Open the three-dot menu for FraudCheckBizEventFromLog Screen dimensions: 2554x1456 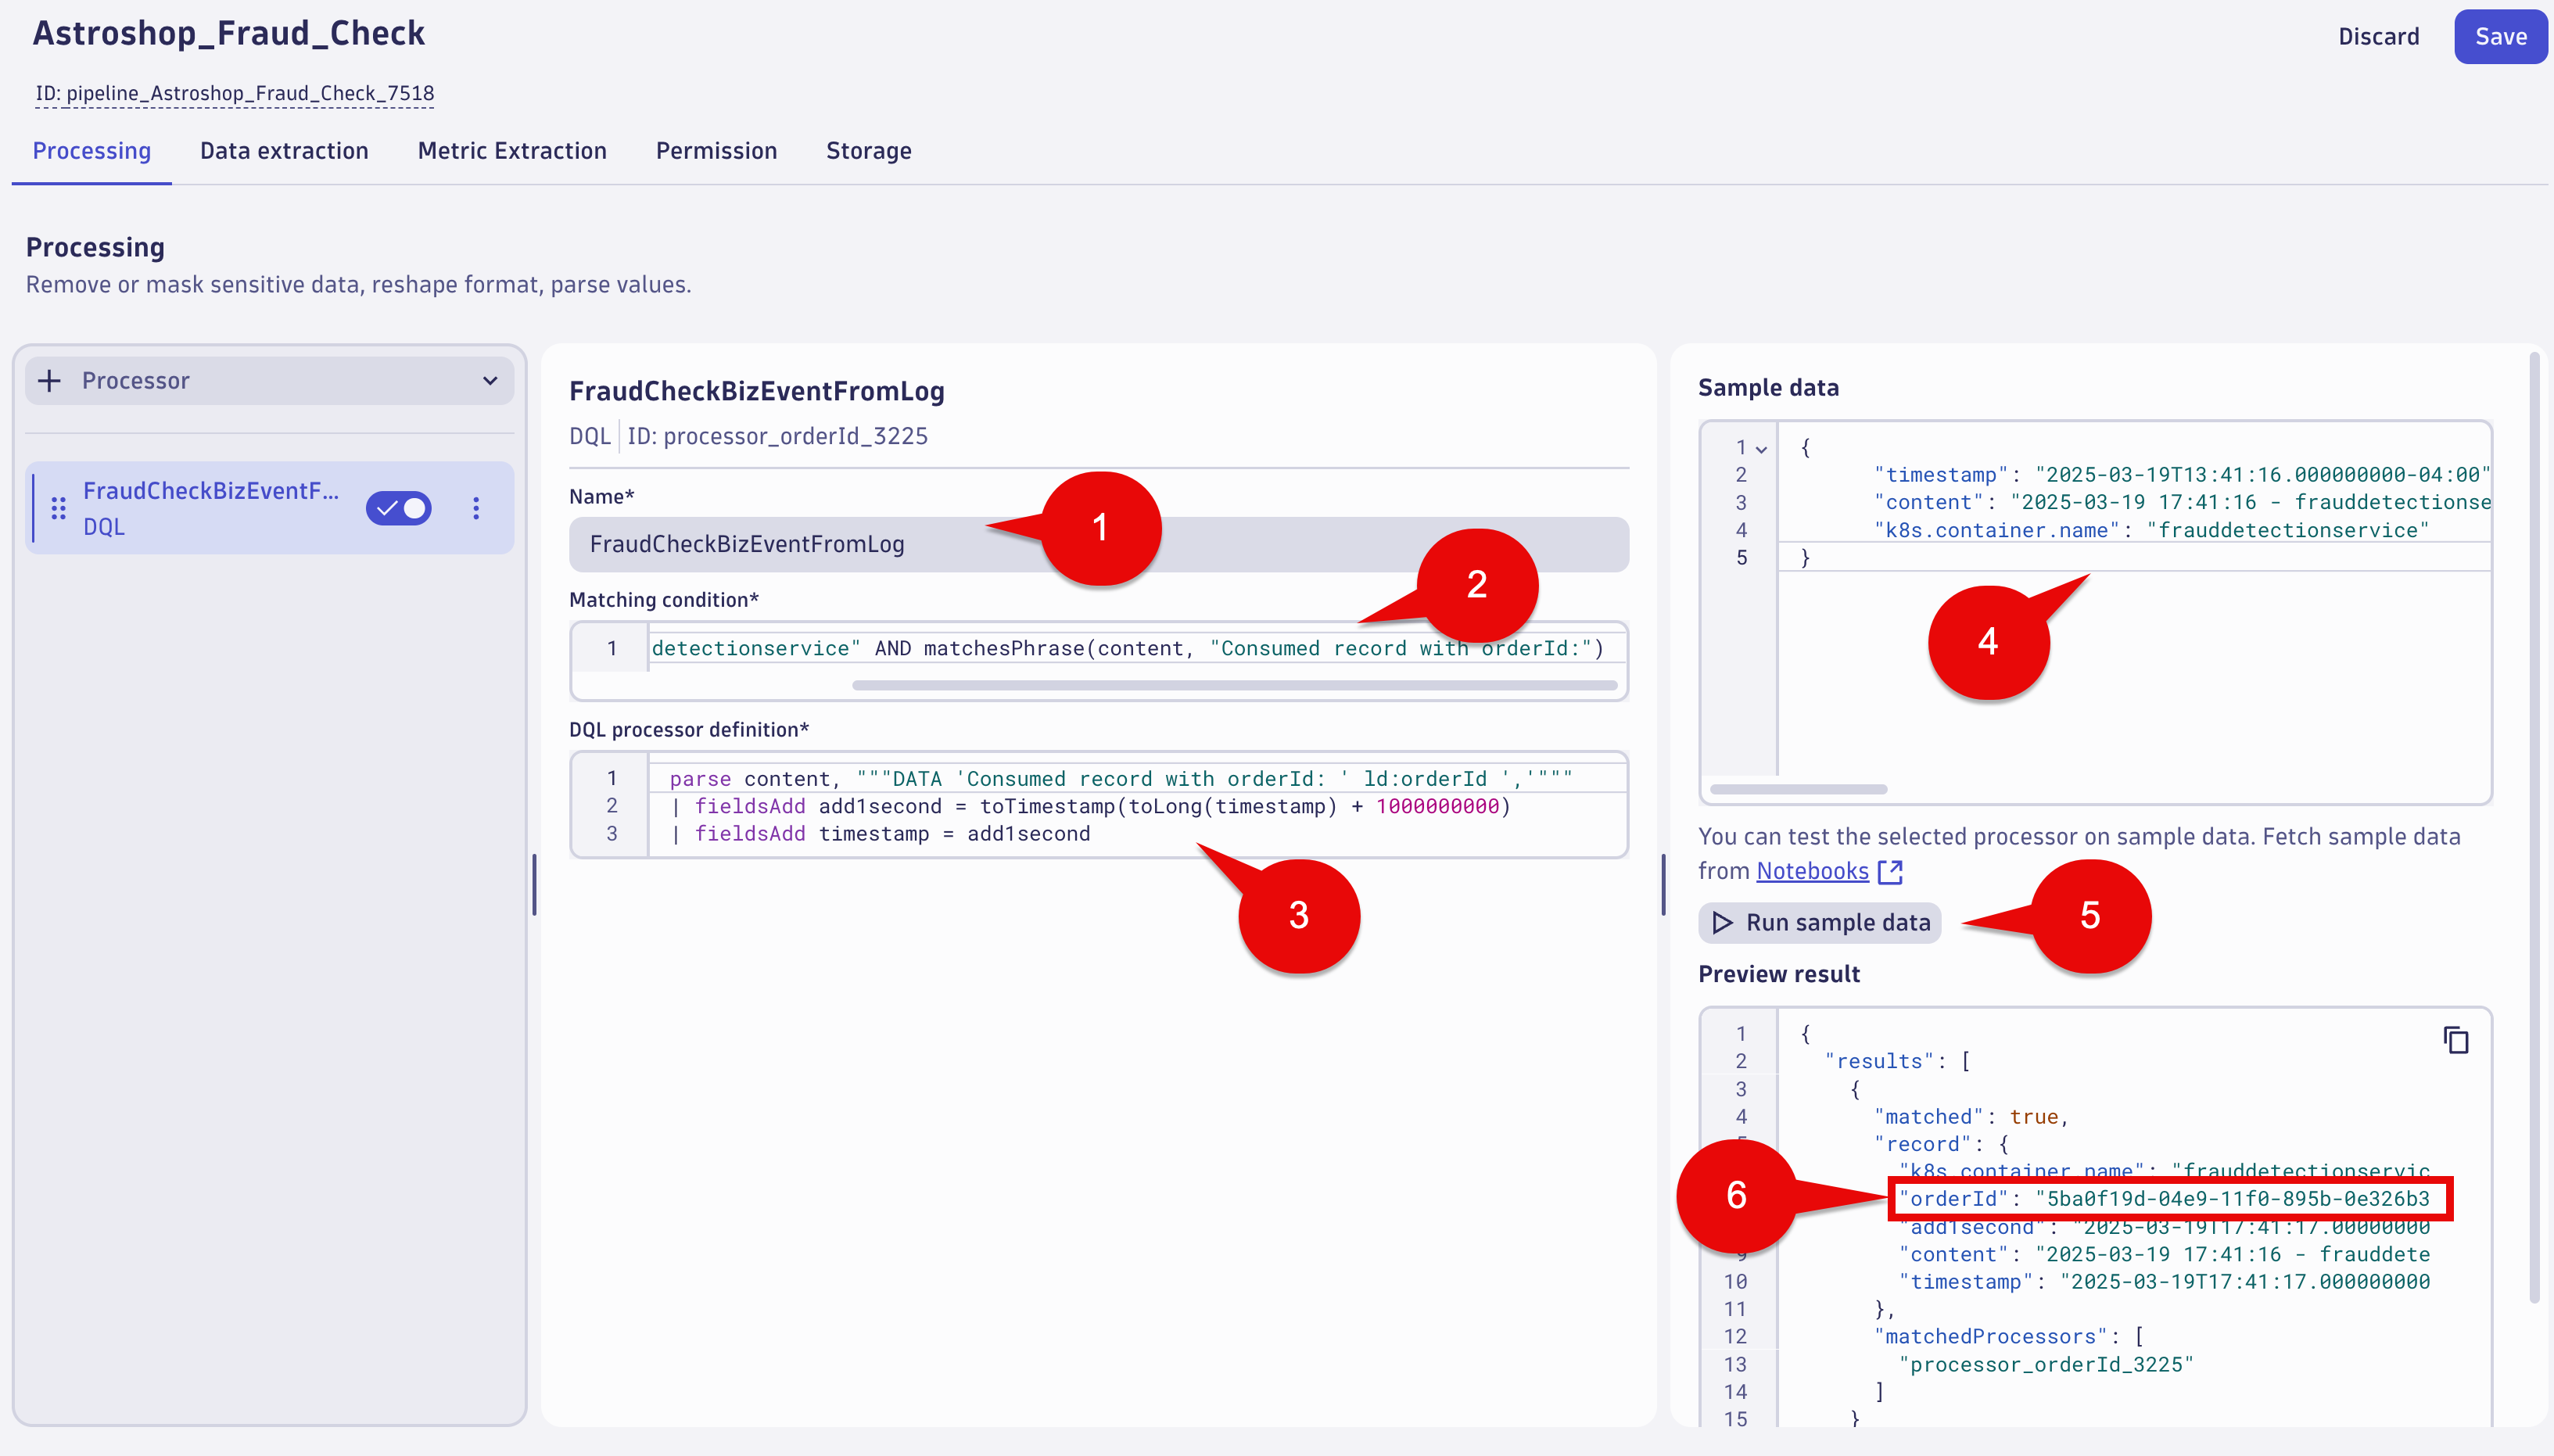(476, 508)
